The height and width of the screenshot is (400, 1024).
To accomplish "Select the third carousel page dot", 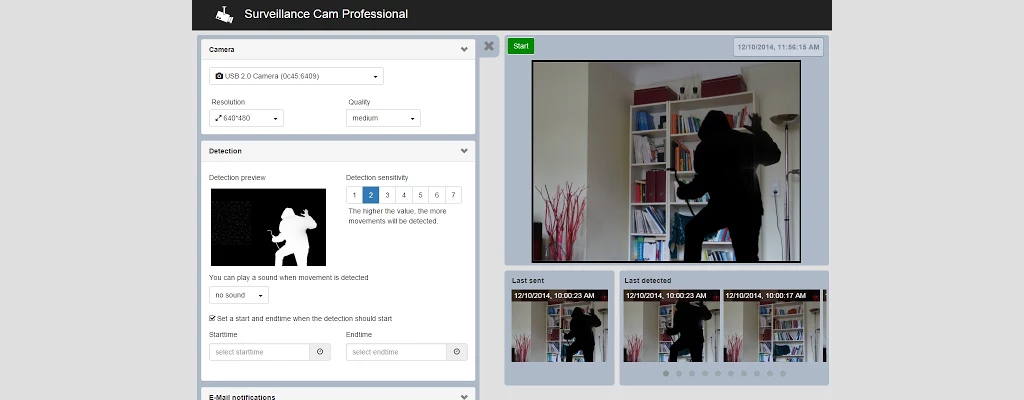I will click(x=692, y=374).
